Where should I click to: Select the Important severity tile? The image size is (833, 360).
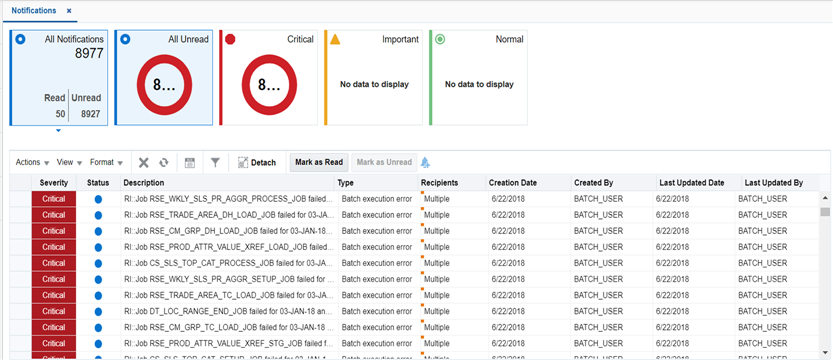[373, 78]
